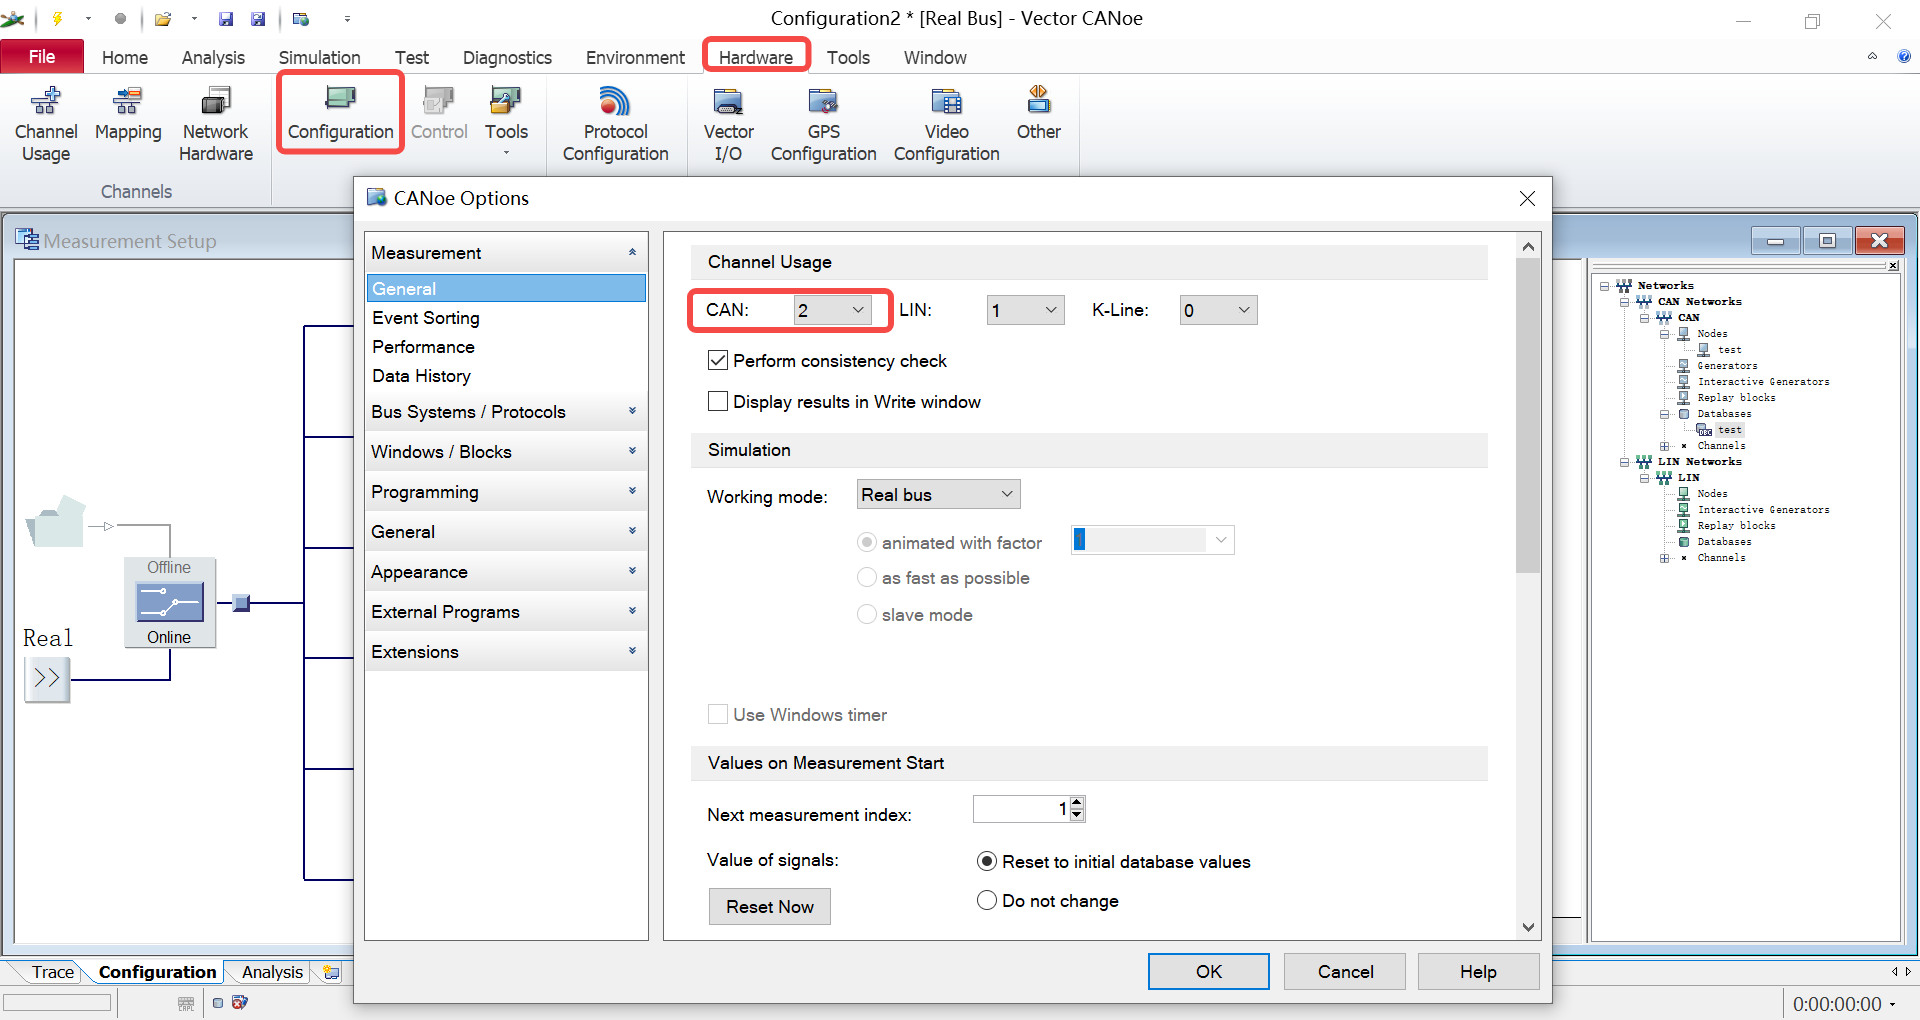Click the Reset Now button
1920x1020 pixels.
pyautogui.click(x=769, y=906)
